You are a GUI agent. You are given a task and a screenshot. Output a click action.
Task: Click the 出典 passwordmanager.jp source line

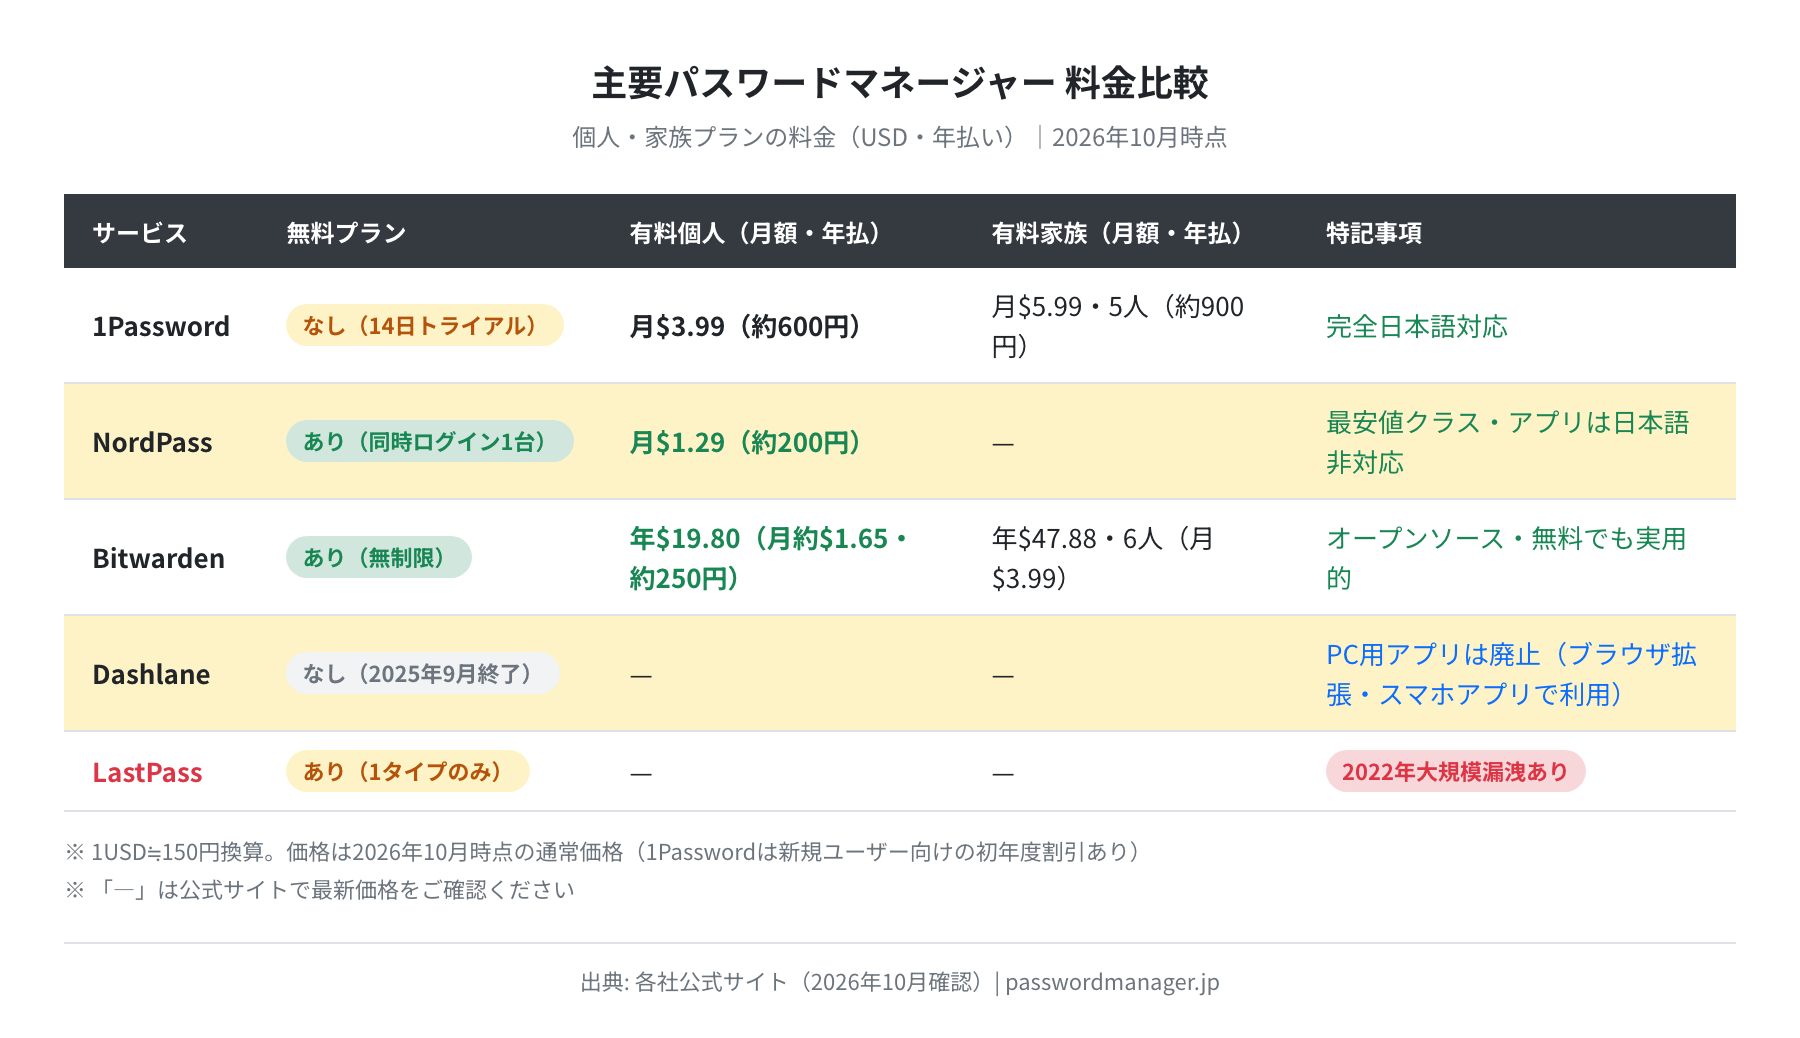click(x=900, y=982)
